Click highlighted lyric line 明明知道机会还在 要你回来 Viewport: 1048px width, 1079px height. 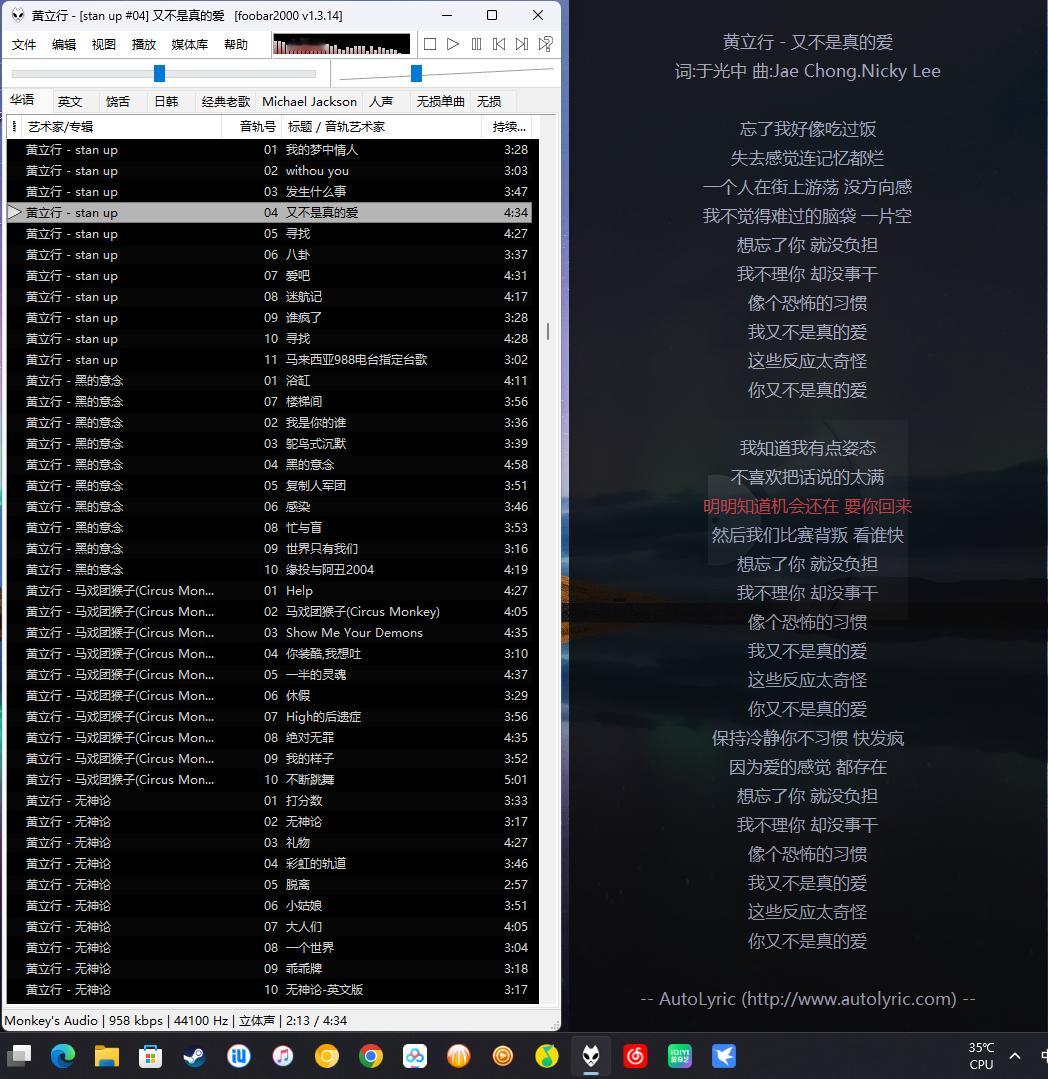tap(807, 506)
